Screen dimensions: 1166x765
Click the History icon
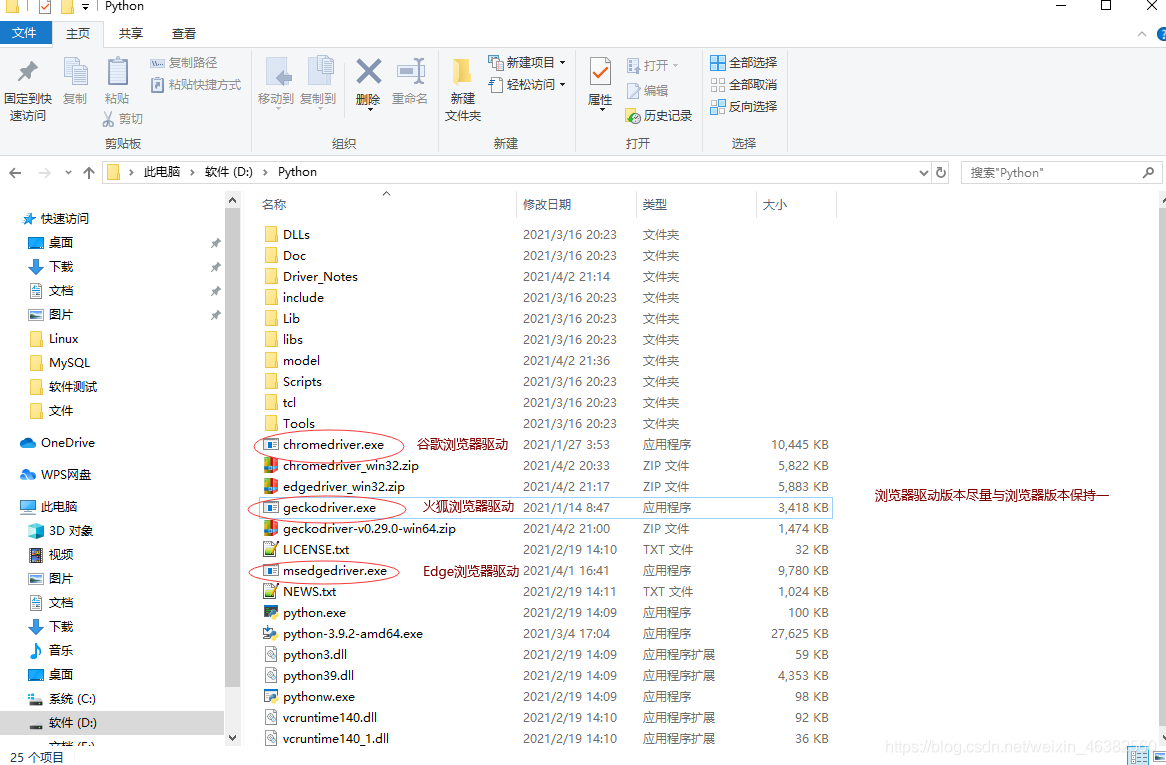633,116
